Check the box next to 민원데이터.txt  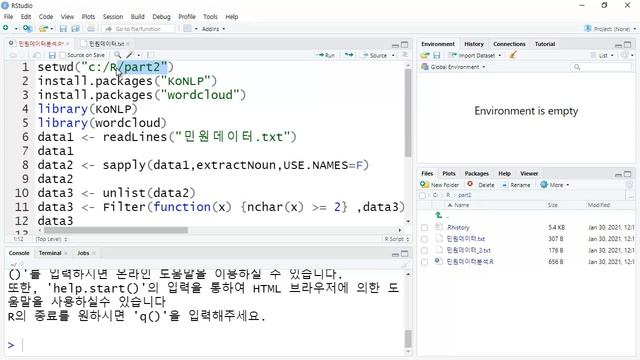pos(424,239)
